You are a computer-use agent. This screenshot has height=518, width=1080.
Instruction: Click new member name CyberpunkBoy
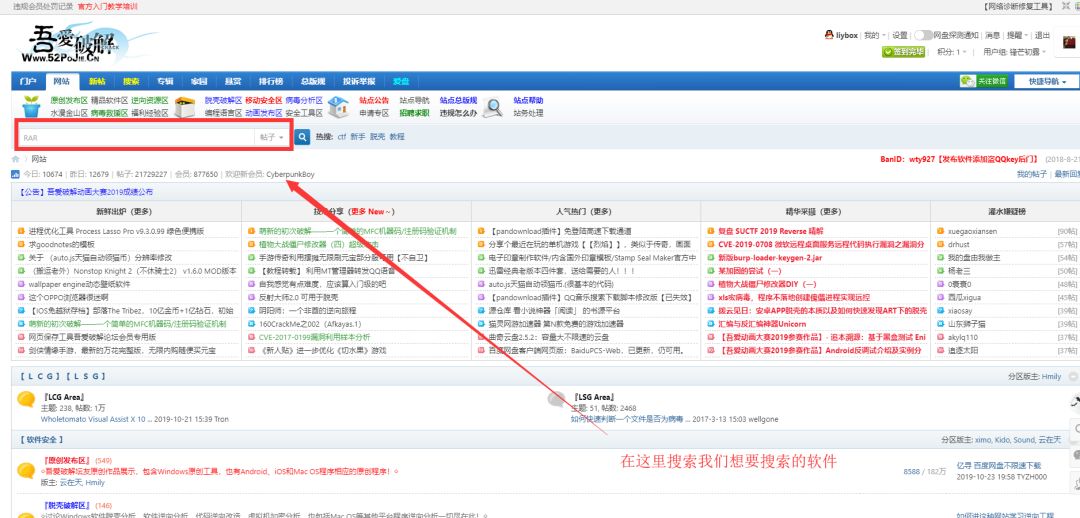pyautogui.click(x=290, y=174)
